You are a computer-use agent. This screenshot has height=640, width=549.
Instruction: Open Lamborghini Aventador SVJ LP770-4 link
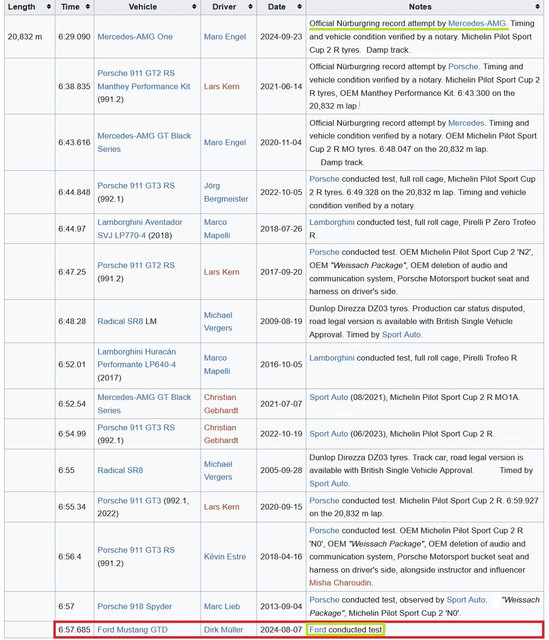click(x=140, y=229)
